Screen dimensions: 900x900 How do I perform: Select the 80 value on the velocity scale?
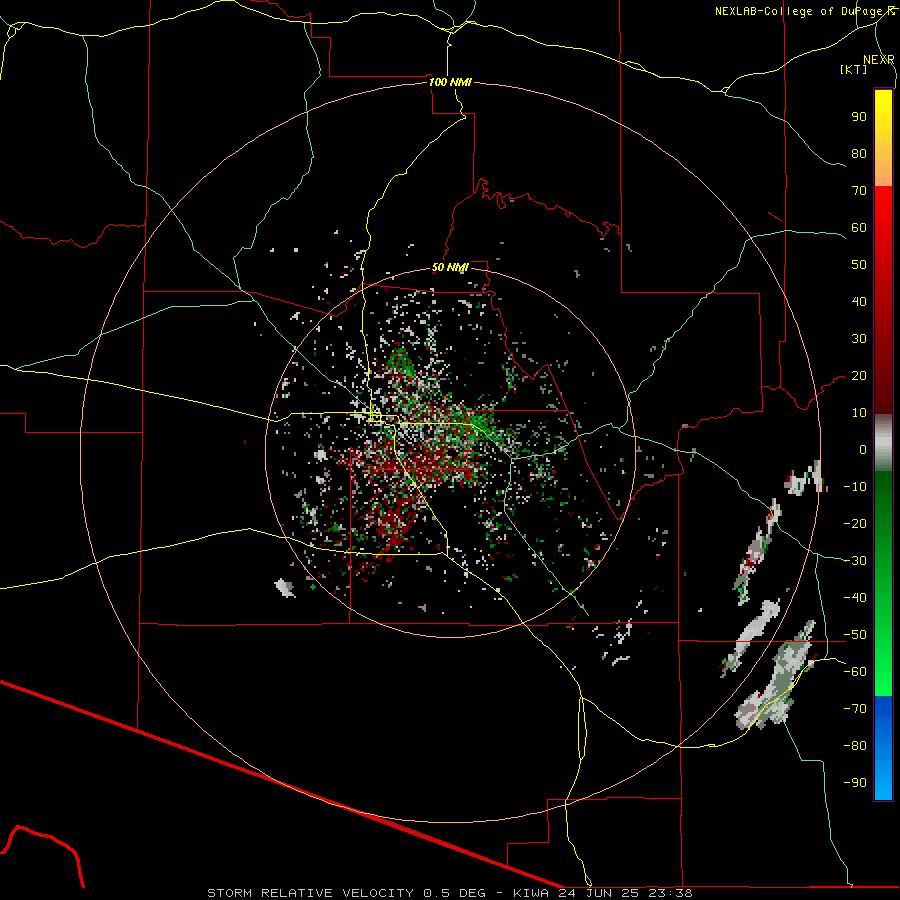859,153
